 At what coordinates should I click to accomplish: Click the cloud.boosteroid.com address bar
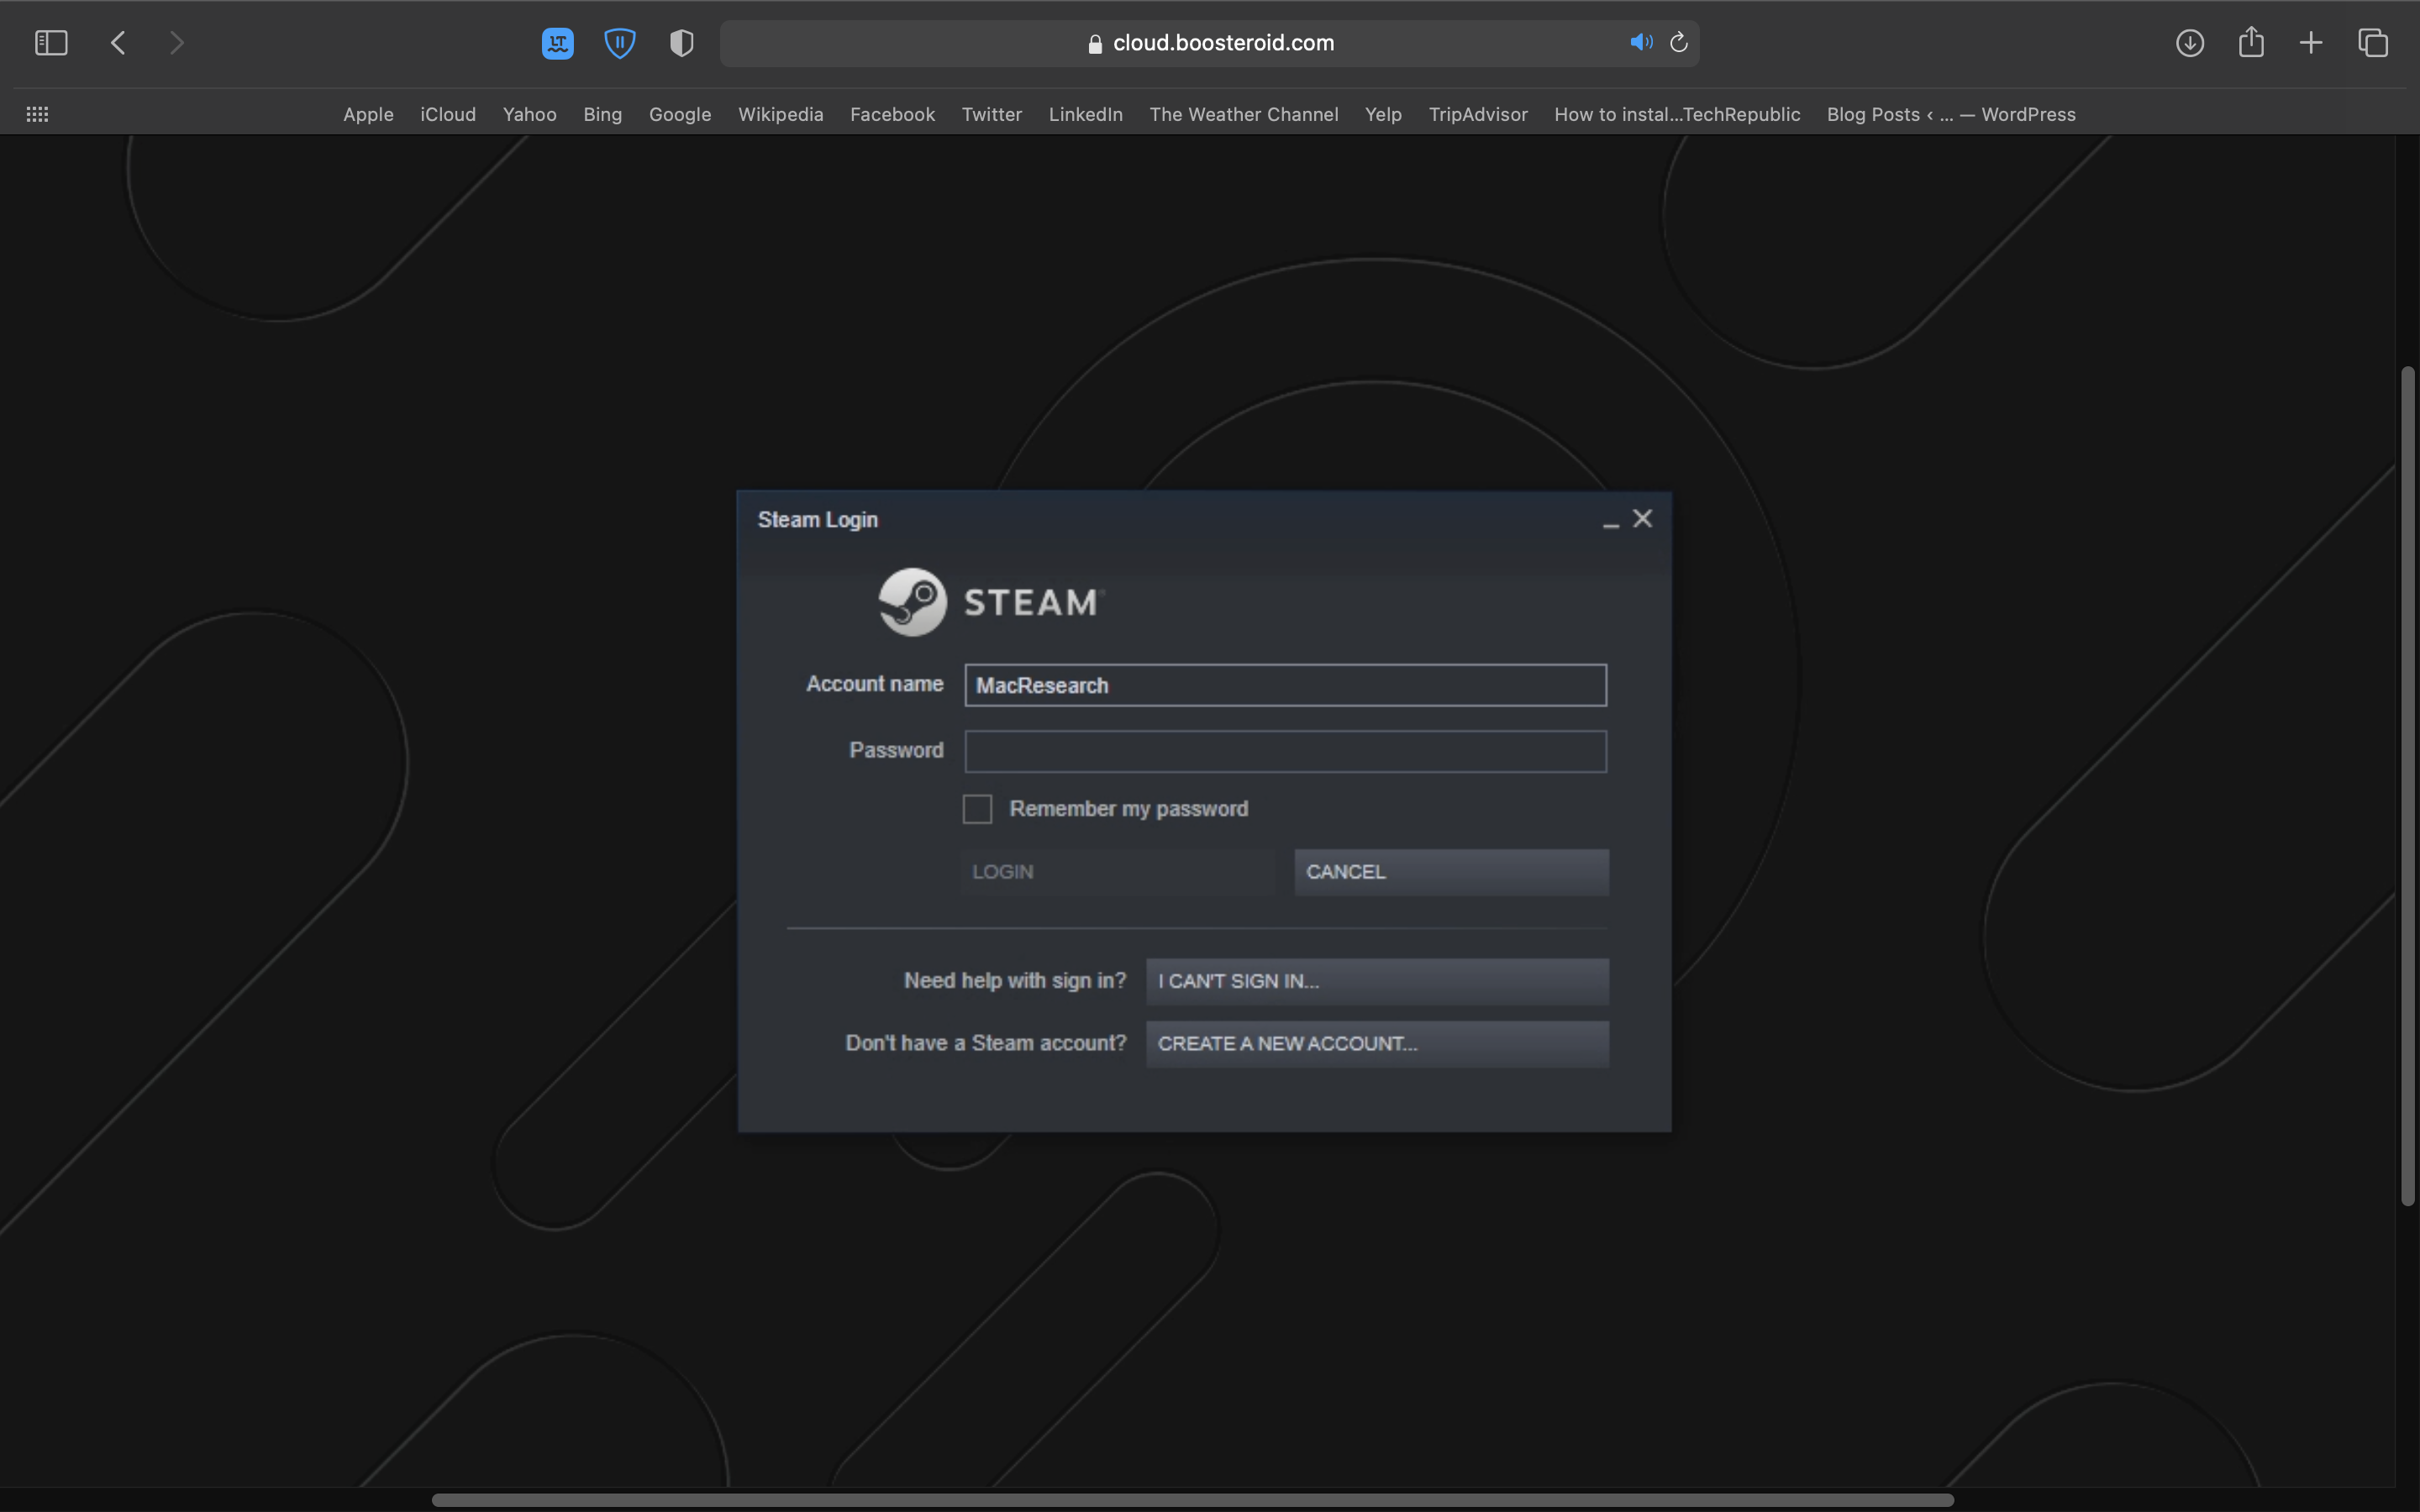[1210, 43]
